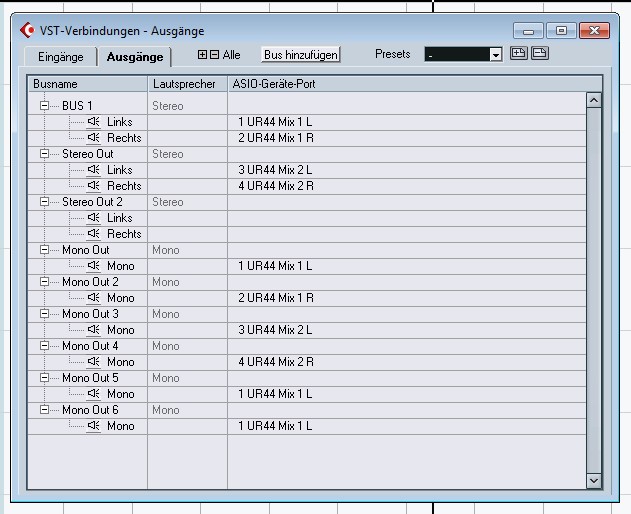
Task: Click the remove preset minus icon
Action: click(x=540, y=53)
